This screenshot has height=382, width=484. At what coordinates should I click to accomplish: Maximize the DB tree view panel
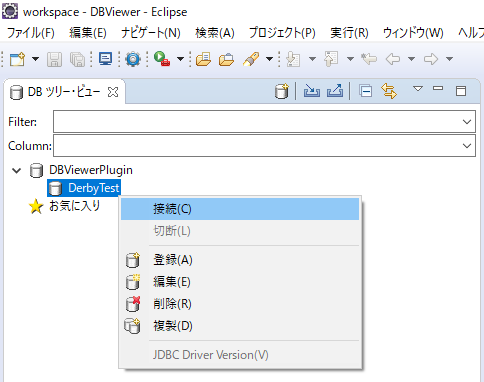pos(461,91)
